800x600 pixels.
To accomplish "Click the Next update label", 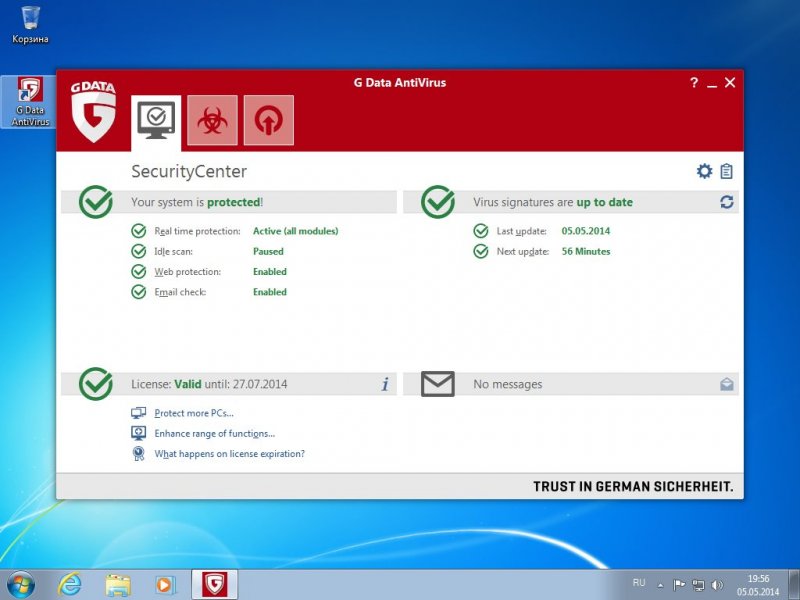I will click(x=523, y=252).
